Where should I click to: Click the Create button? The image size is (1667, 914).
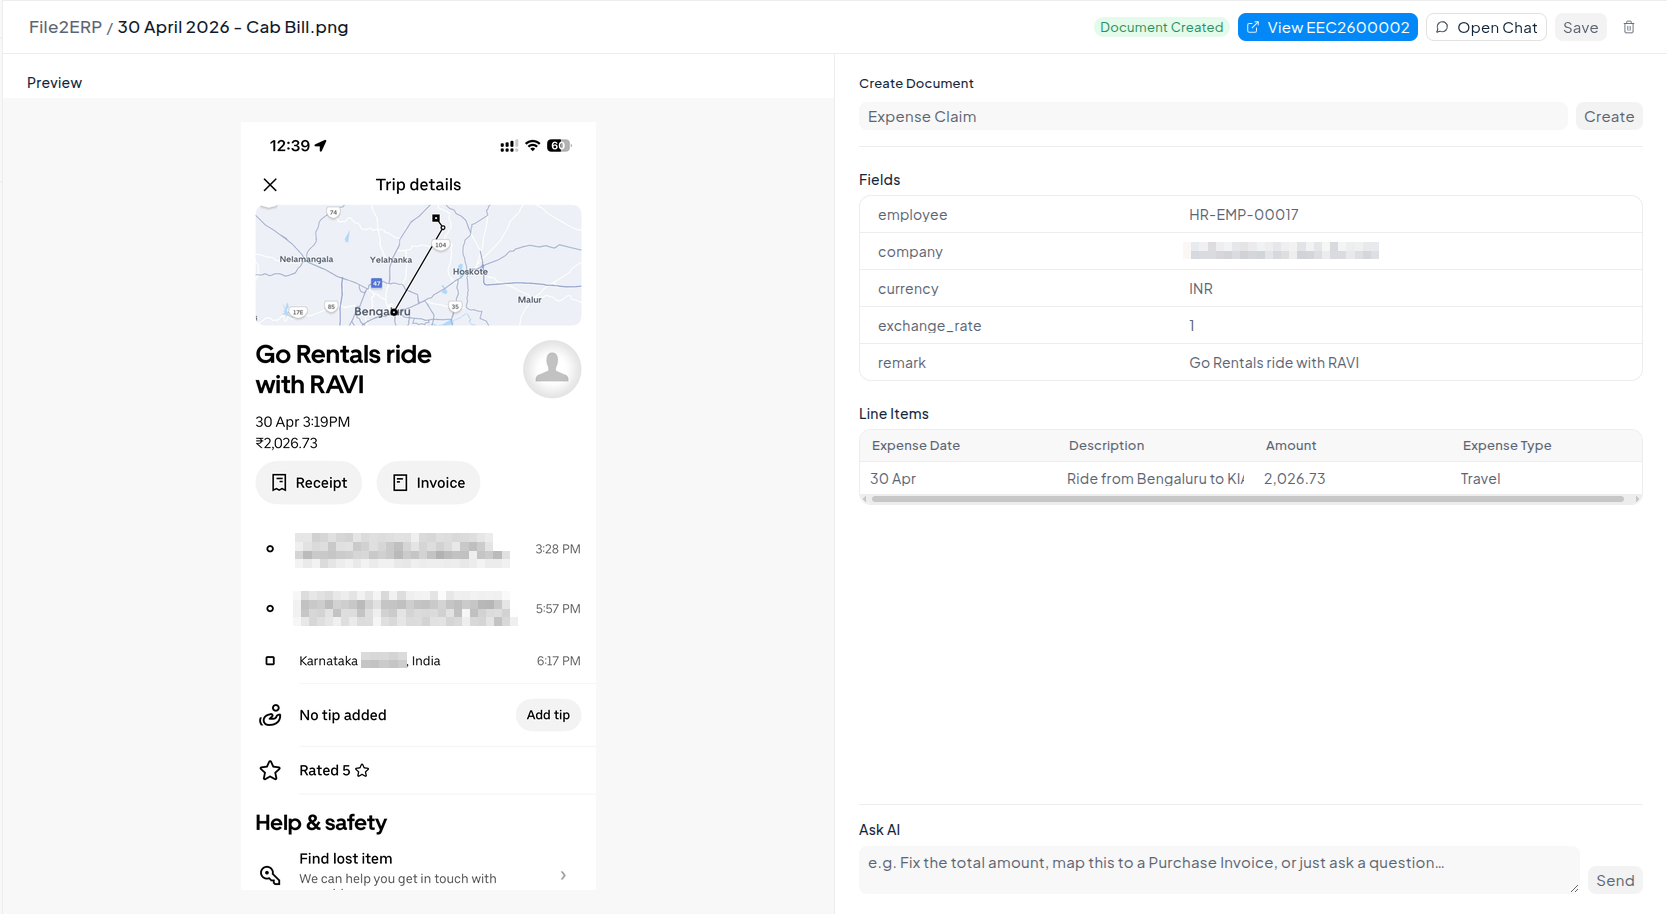pyautogui.click(x=1609, y=116)
